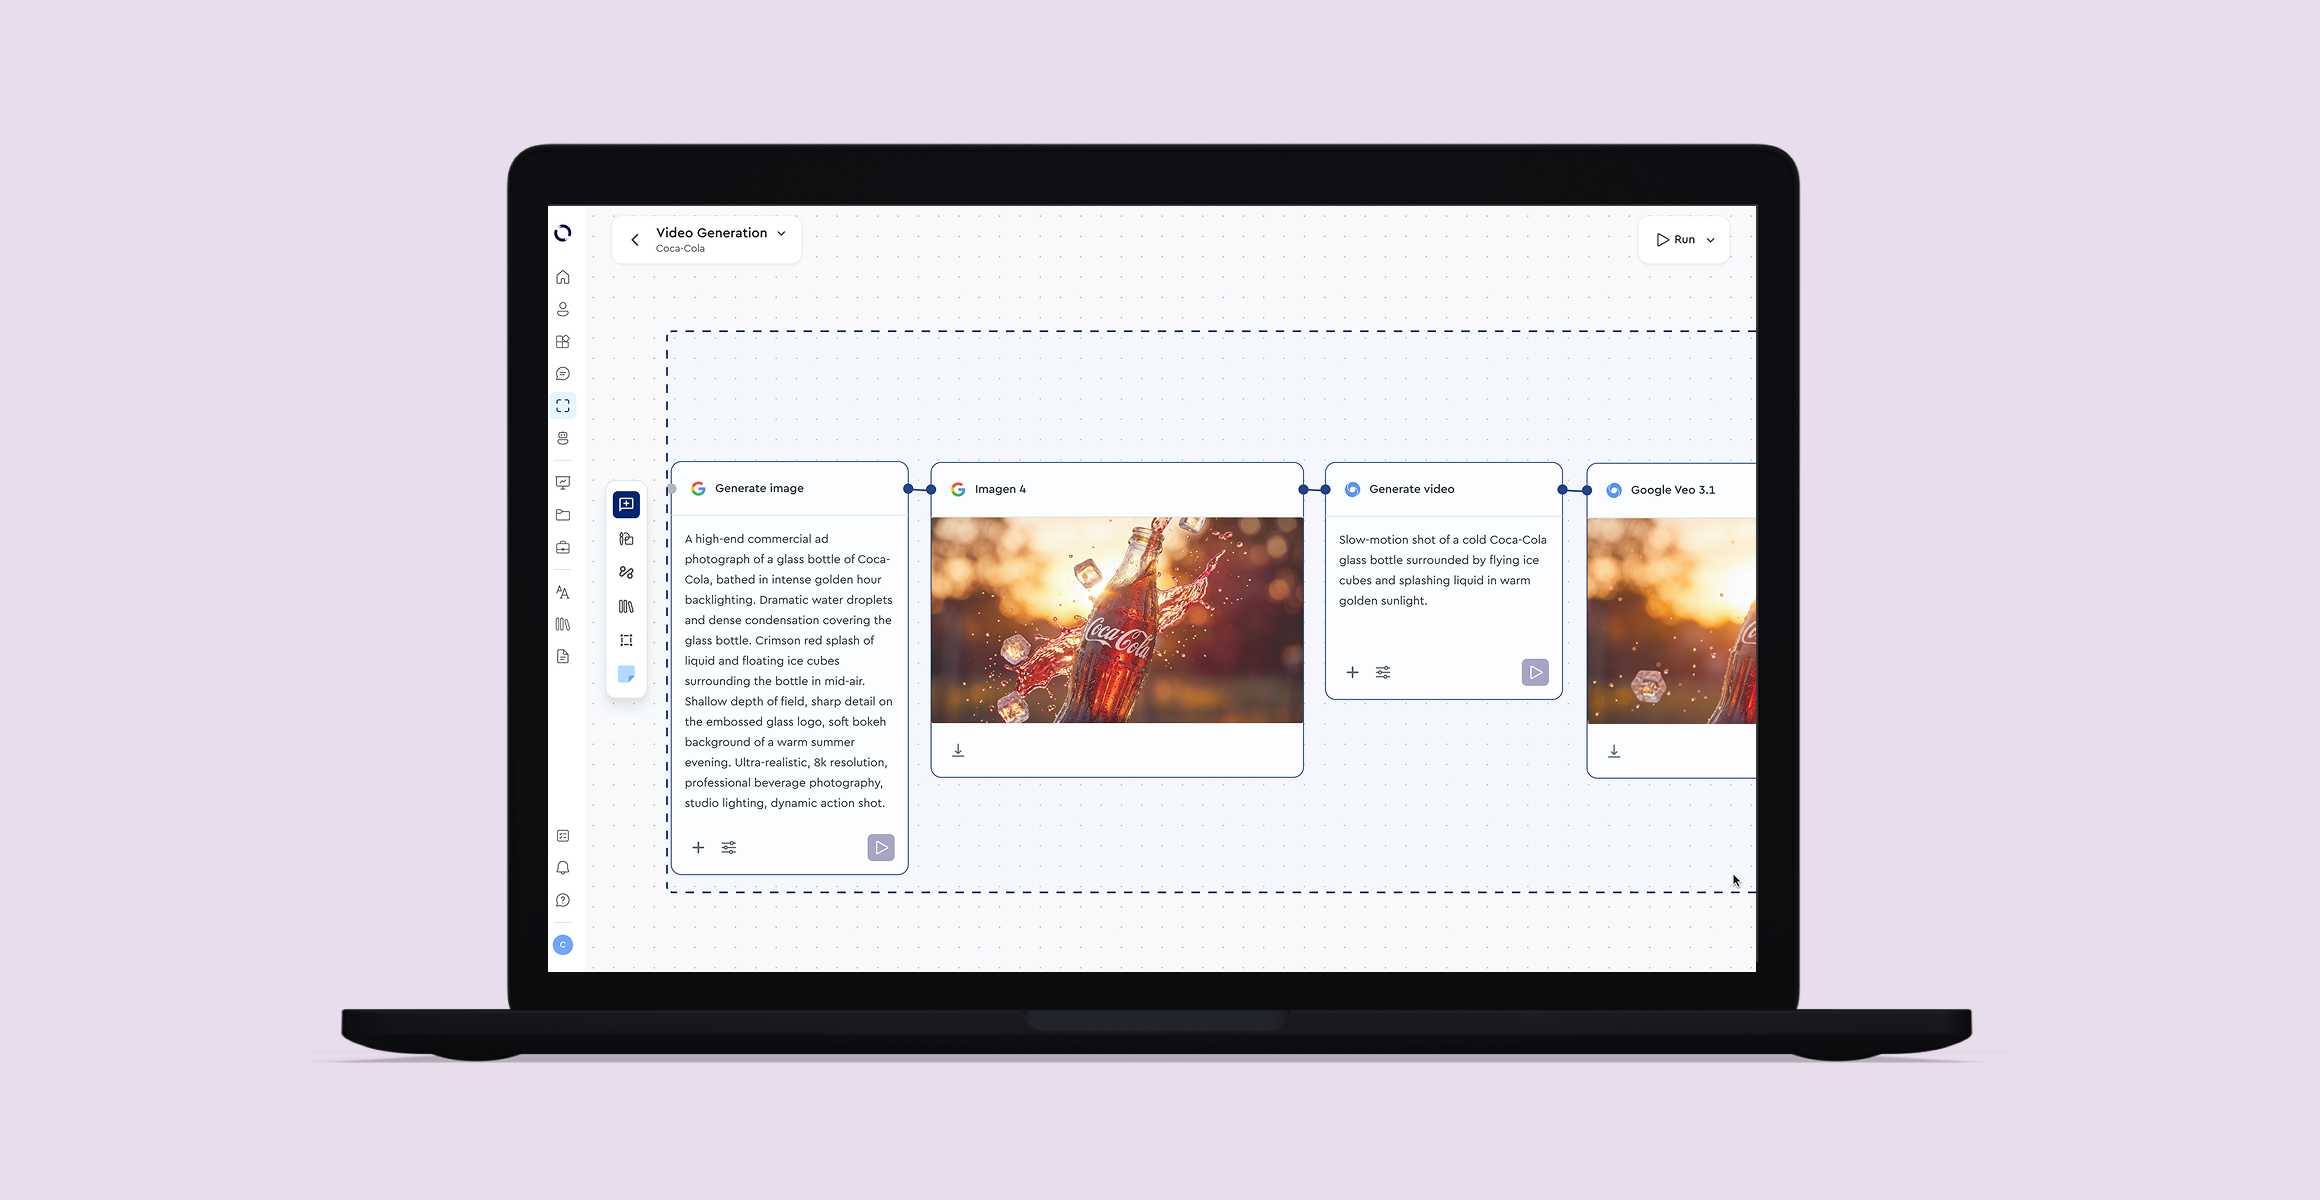Select the image styles tool in floating toolbar
Screen dimensions: 2320x1200
pos(626,539)
